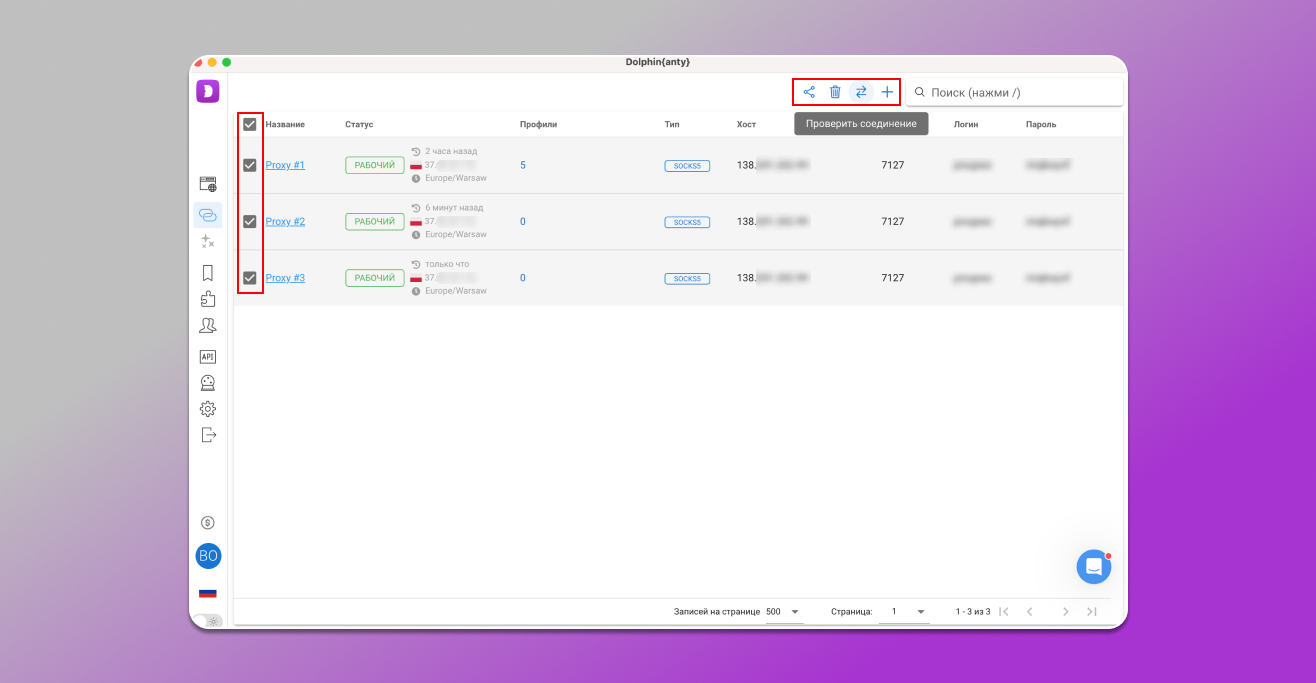Screen dimensions: 1316x683
Task: Open the Proxy #1 link
Action: click(285, 165)
